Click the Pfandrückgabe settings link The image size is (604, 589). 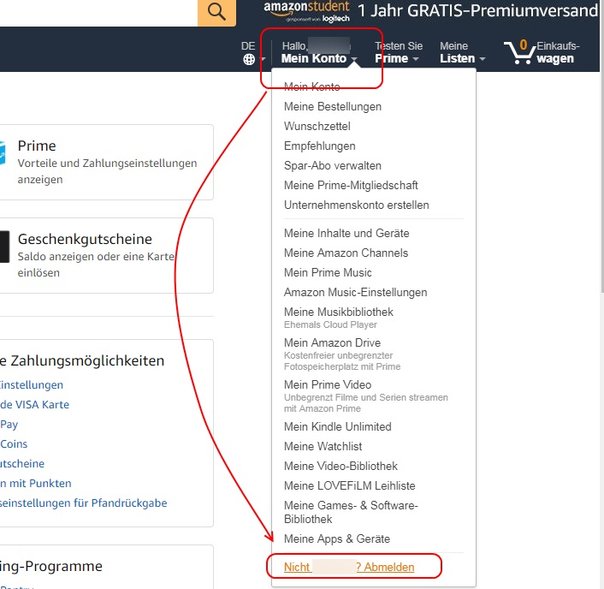(x=84, y=503)
